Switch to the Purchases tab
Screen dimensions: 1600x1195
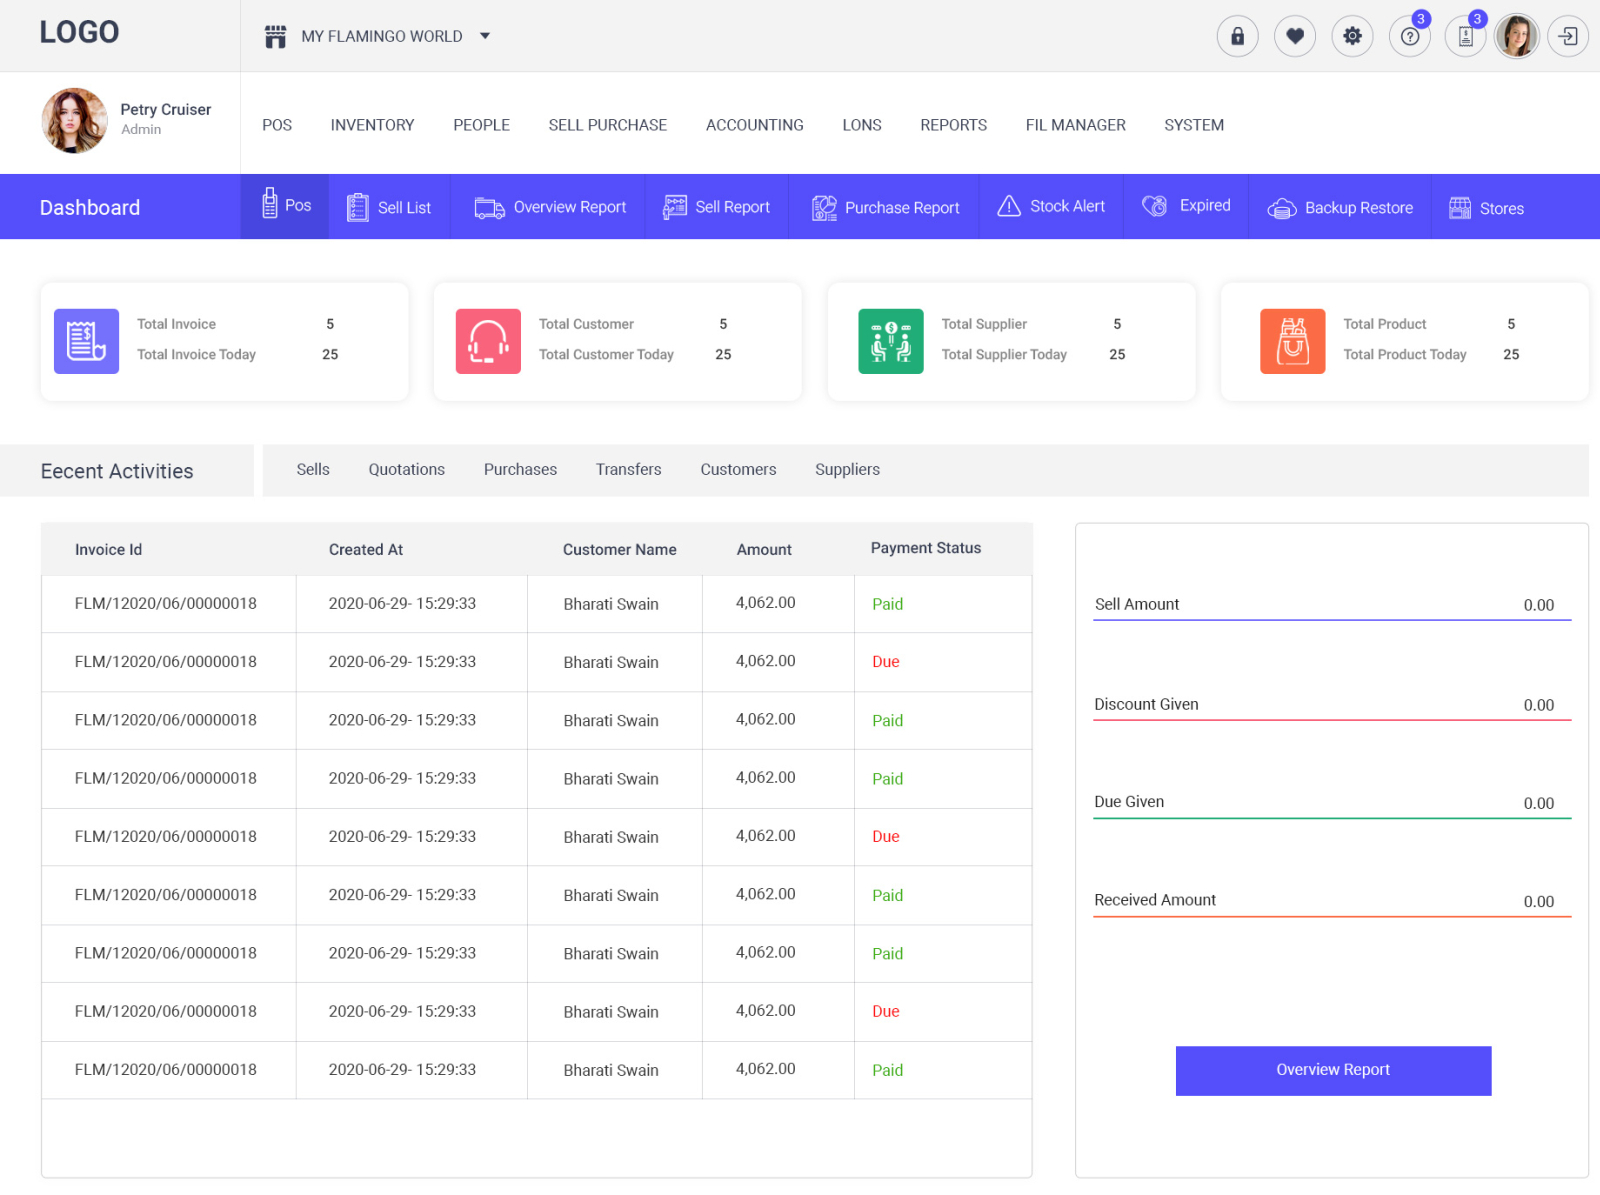tap(520, 469)
